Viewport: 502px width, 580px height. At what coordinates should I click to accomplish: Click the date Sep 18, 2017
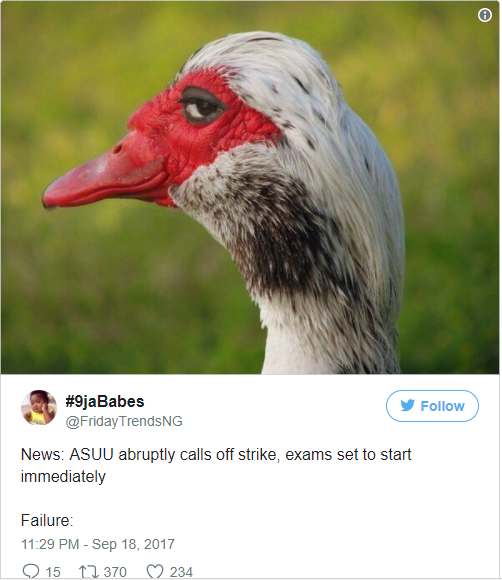tap(133, 544)
